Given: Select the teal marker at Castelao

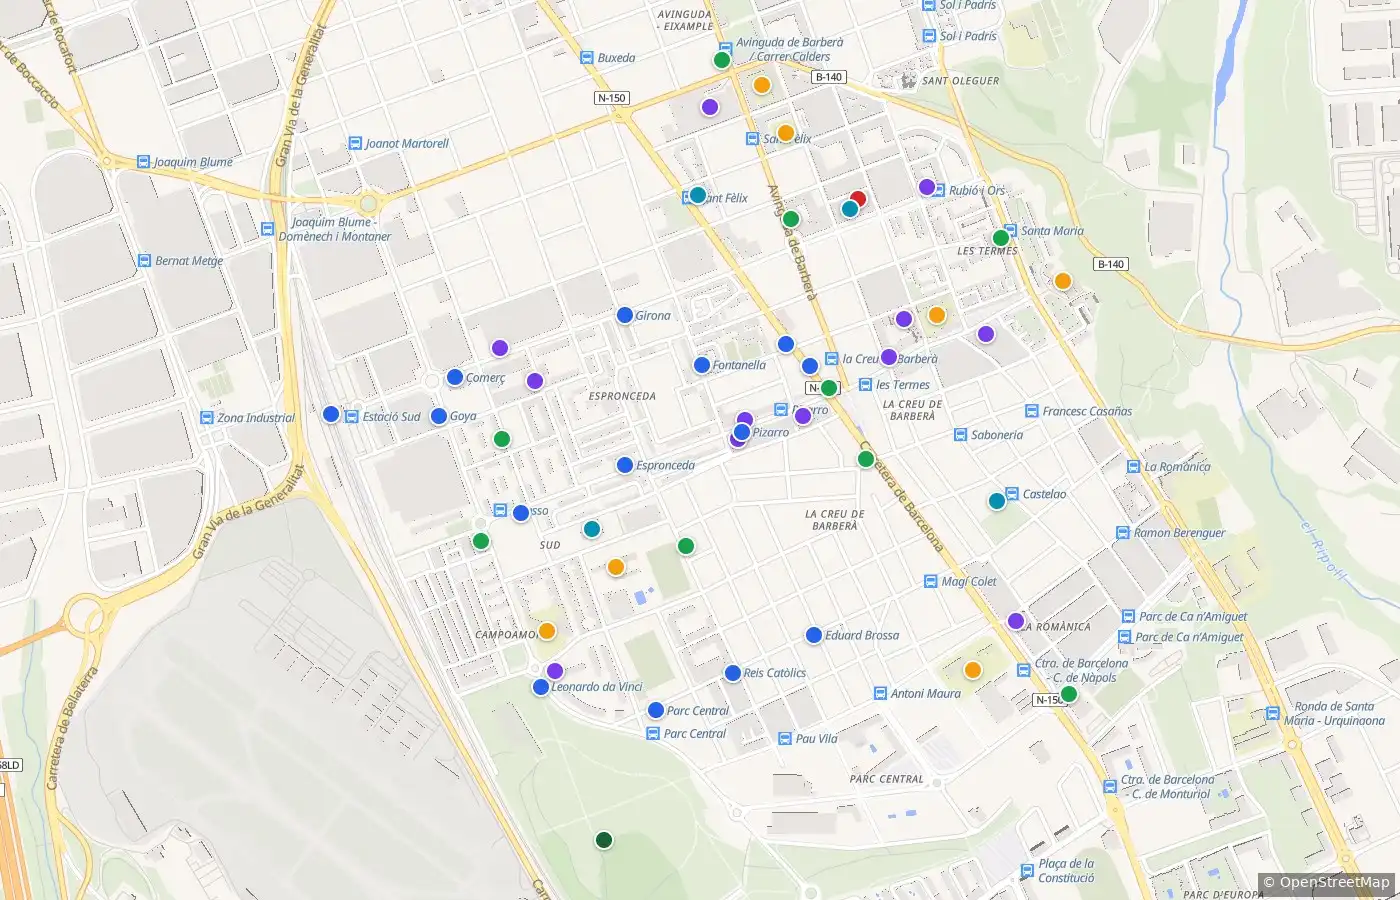Looking at the screenshot, I should [997, 501].
